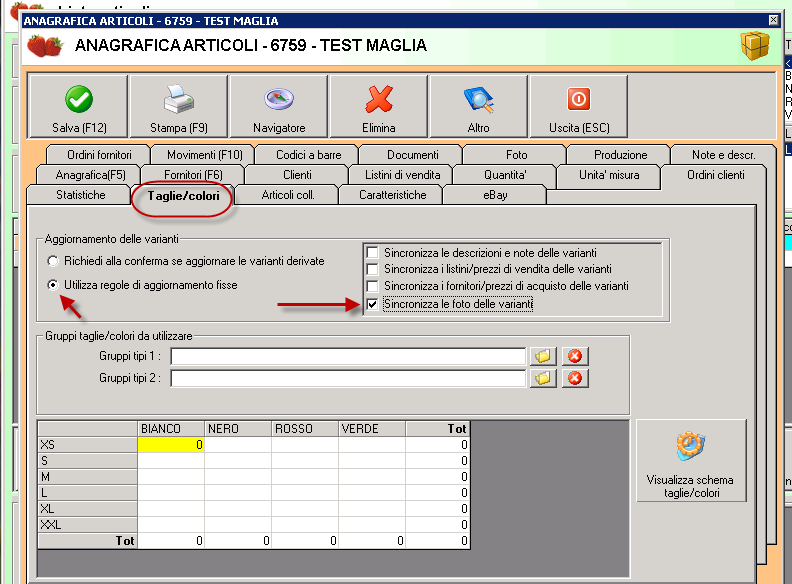Select the XS row header

pyautogui.click(x=88, y=445)
